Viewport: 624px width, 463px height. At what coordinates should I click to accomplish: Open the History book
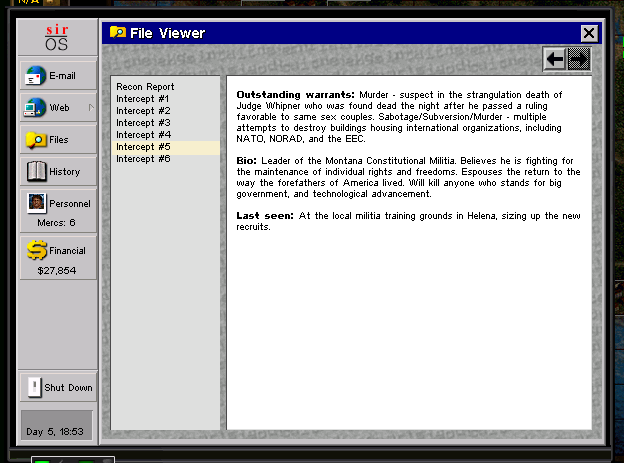coord(58,171)
